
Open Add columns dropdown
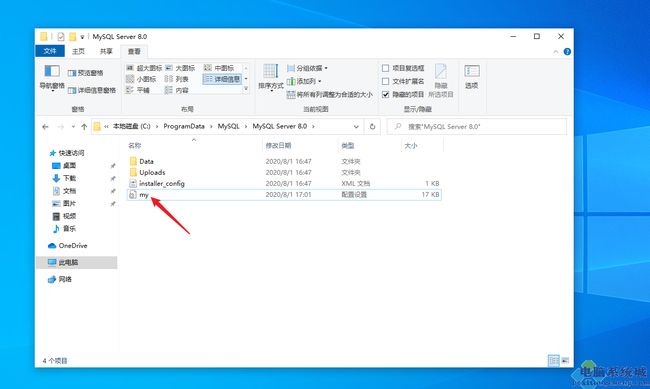304,81
